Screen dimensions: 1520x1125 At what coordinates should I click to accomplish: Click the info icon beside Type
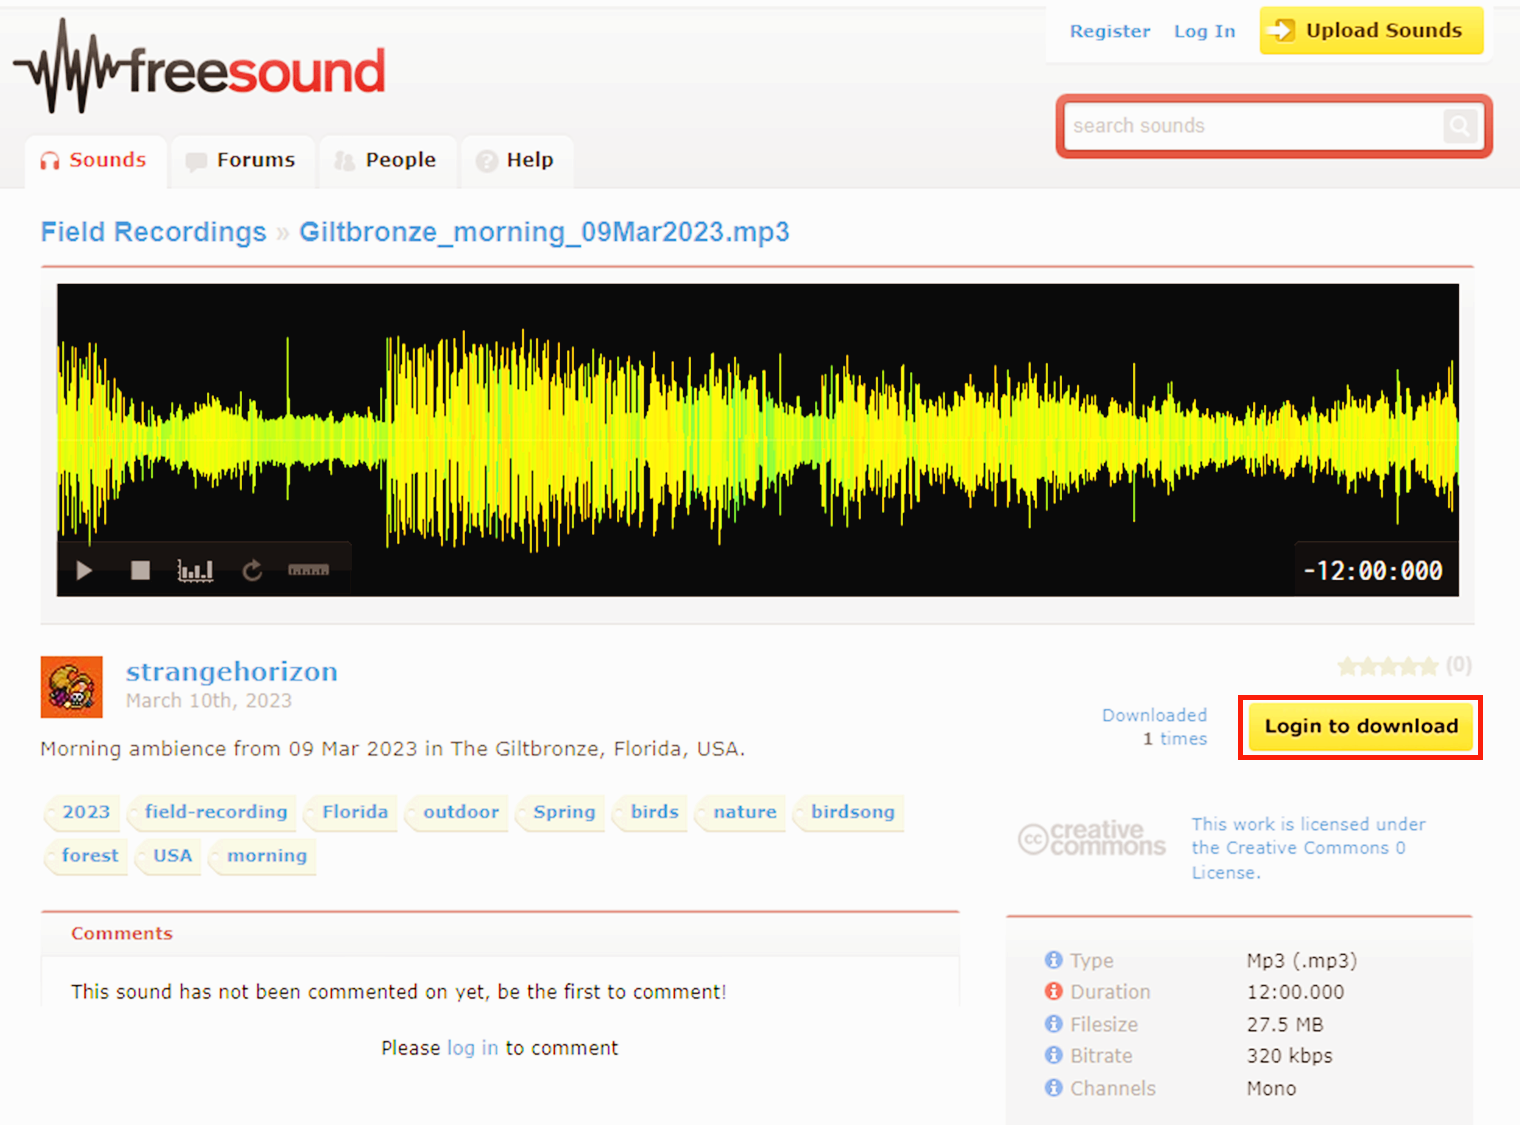point(1054,960)
